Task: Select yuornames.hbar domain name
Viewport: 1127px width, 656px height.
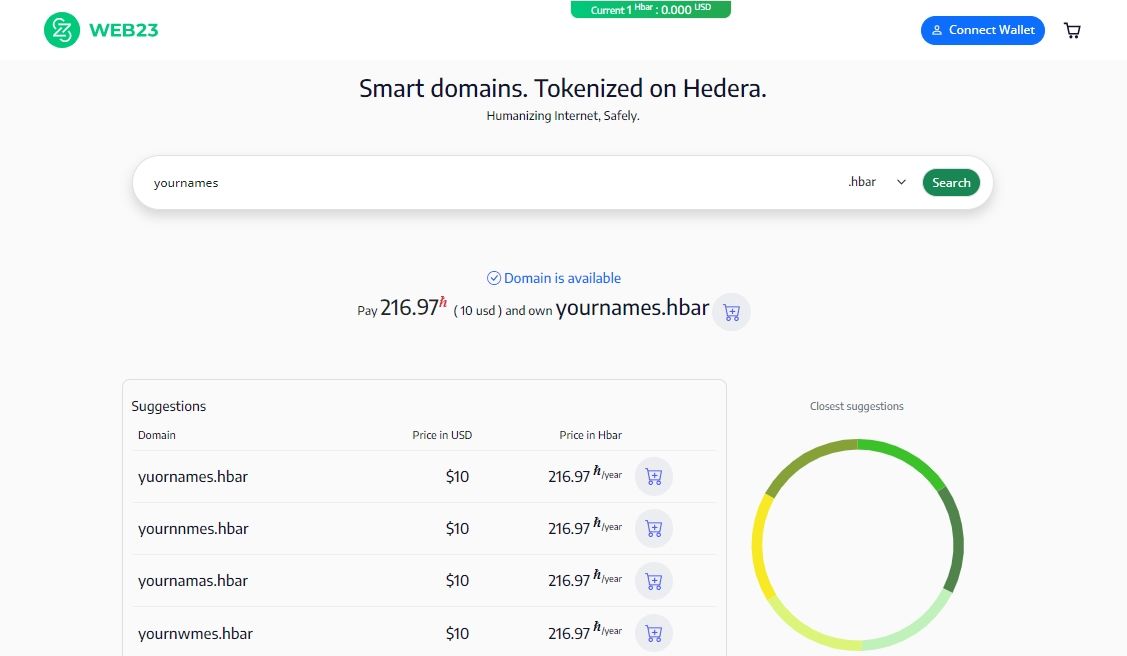Action: coord(193,476)
